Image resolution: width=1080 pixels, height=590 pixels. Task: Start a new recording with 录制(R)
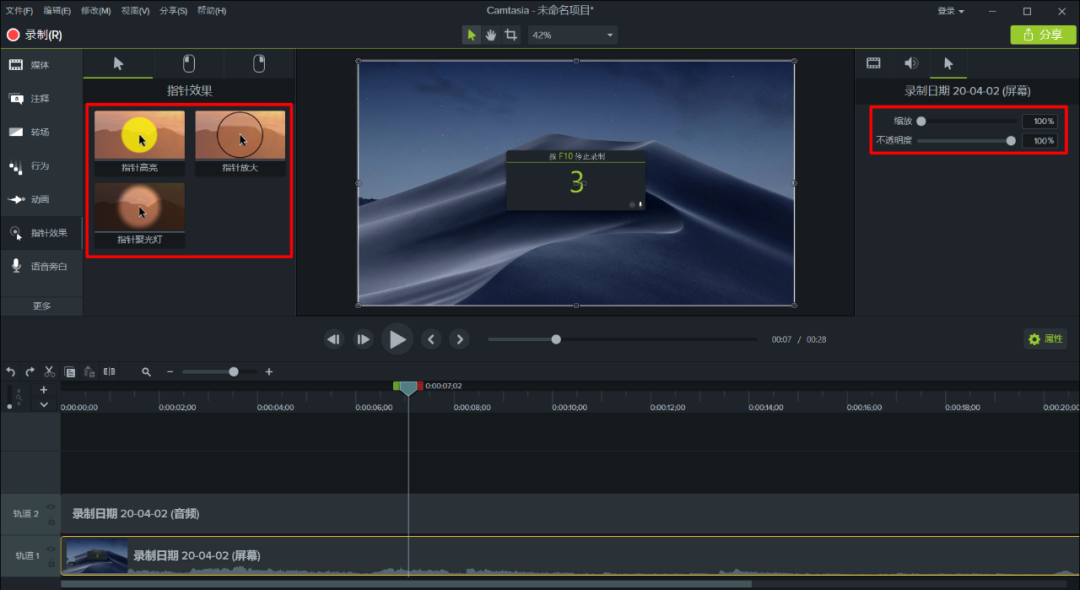[x=34, y=35]
